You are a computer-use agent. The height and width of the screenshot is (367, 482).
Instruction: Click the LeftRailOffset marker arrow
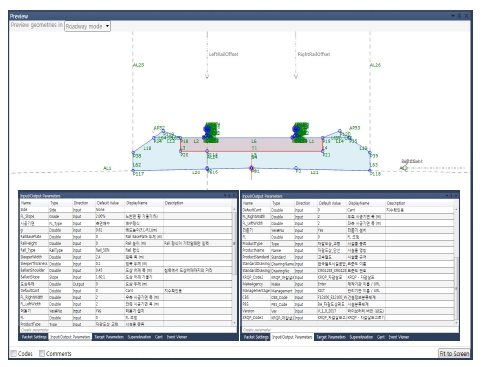coord(207,76)
